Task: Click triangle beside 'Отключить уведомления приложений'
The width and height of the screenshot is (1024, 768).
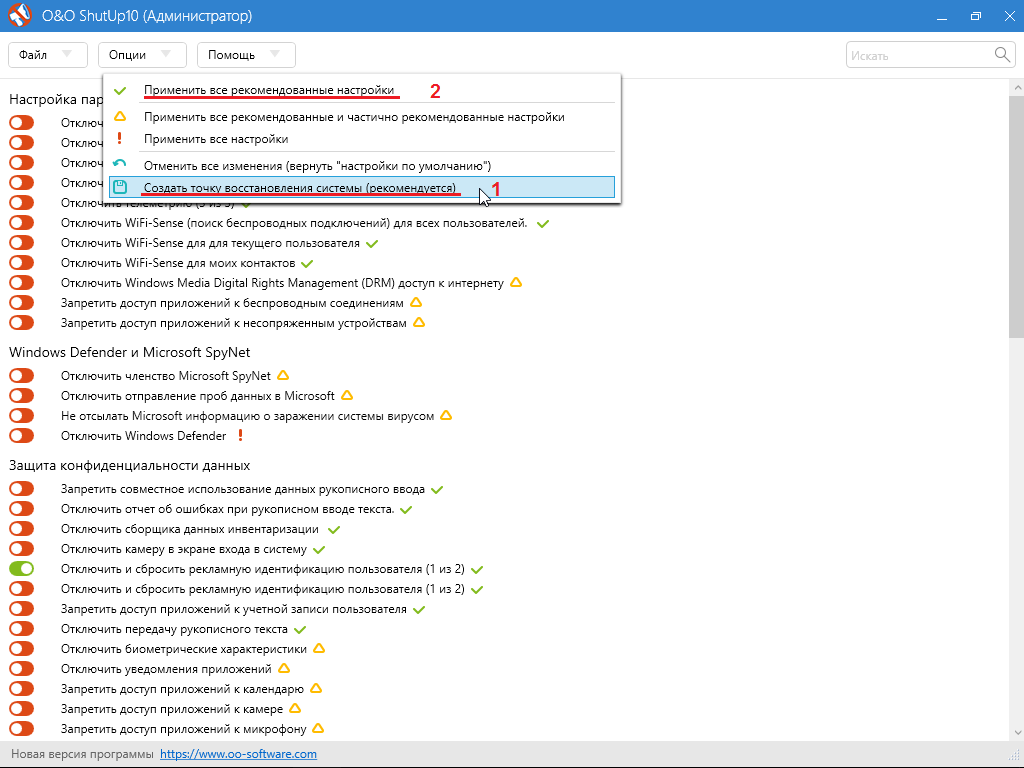Action: 283,669
